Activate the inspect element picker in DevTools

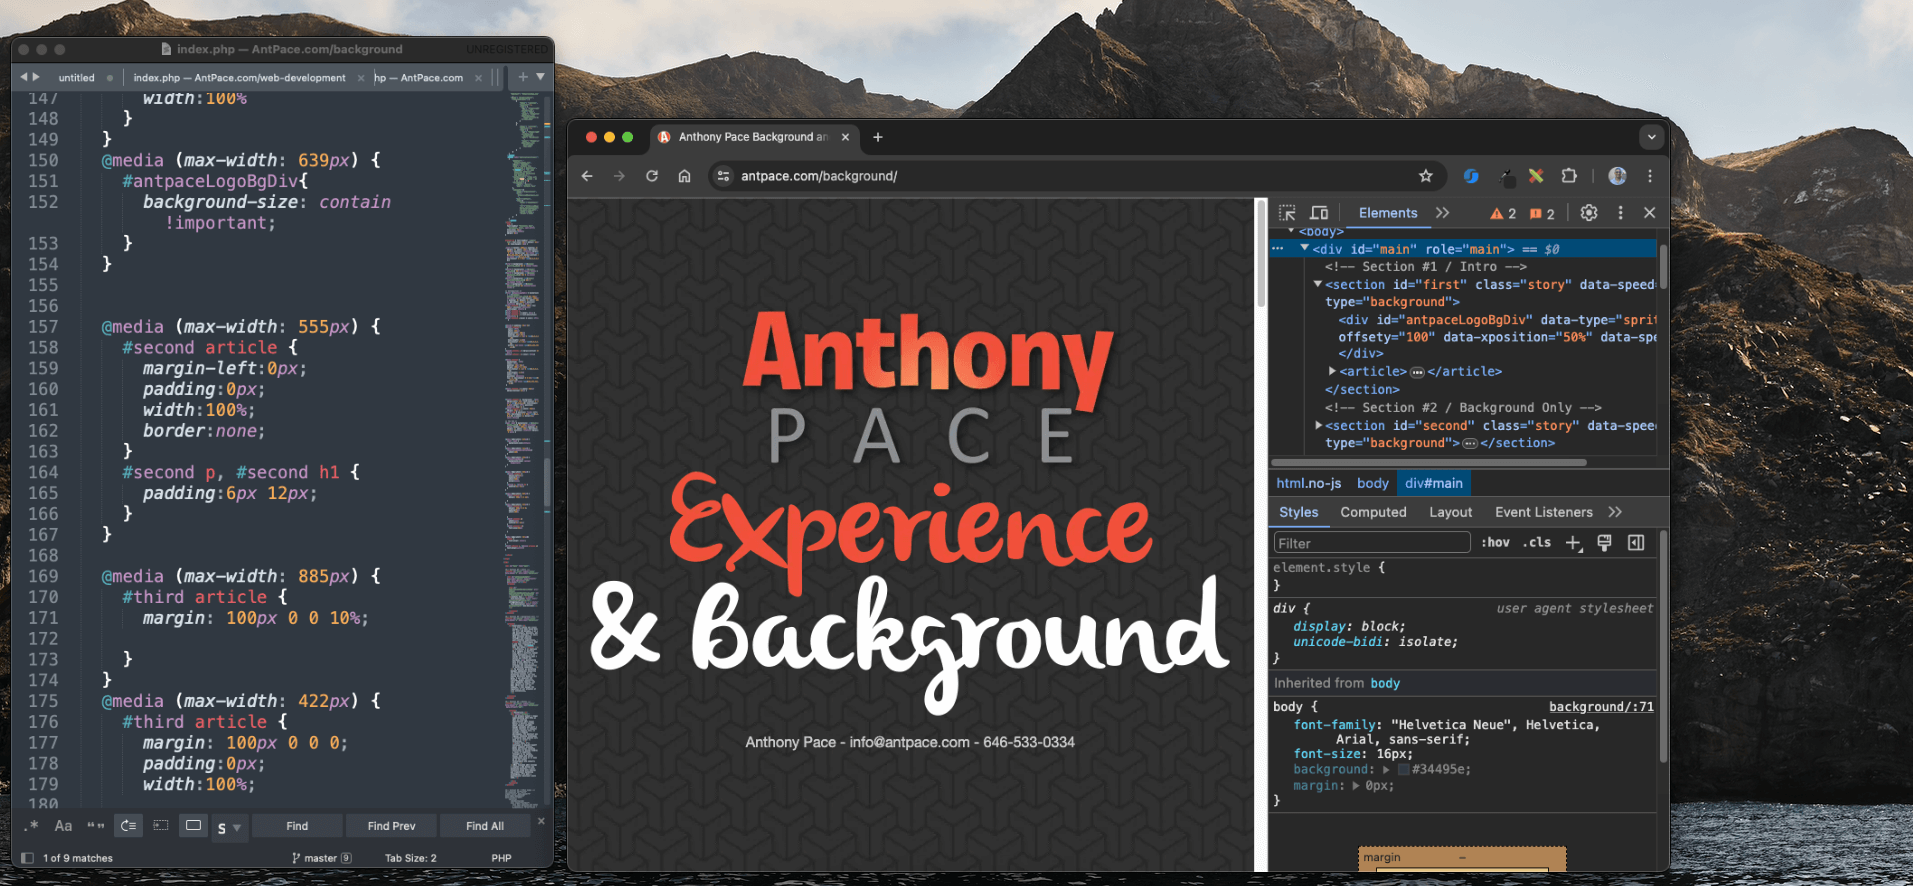point(1287,213)
